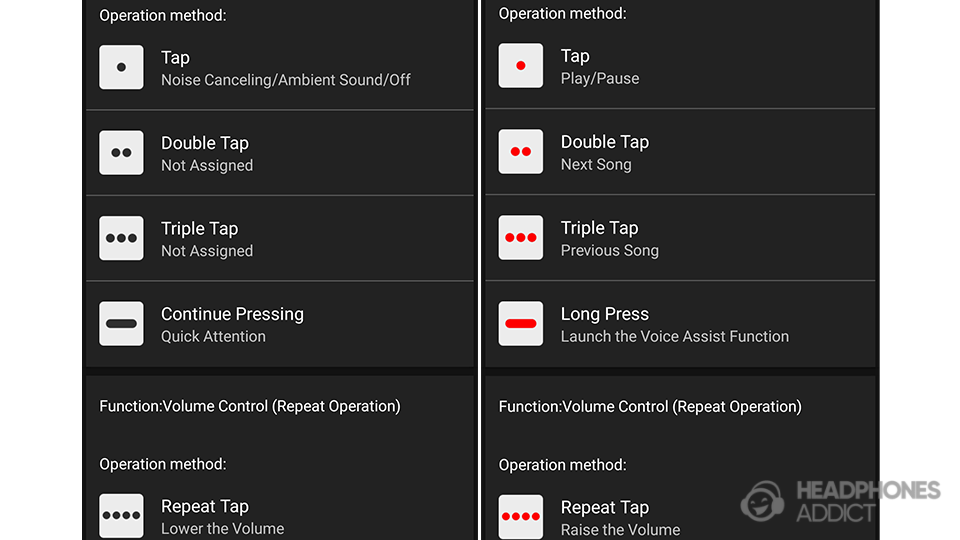Image resolution: width=960 pixels, height=540 pixels.
Task: Click the Double Tap Not Assigned text
Action: pyautogui.click(x=207, y=166)
